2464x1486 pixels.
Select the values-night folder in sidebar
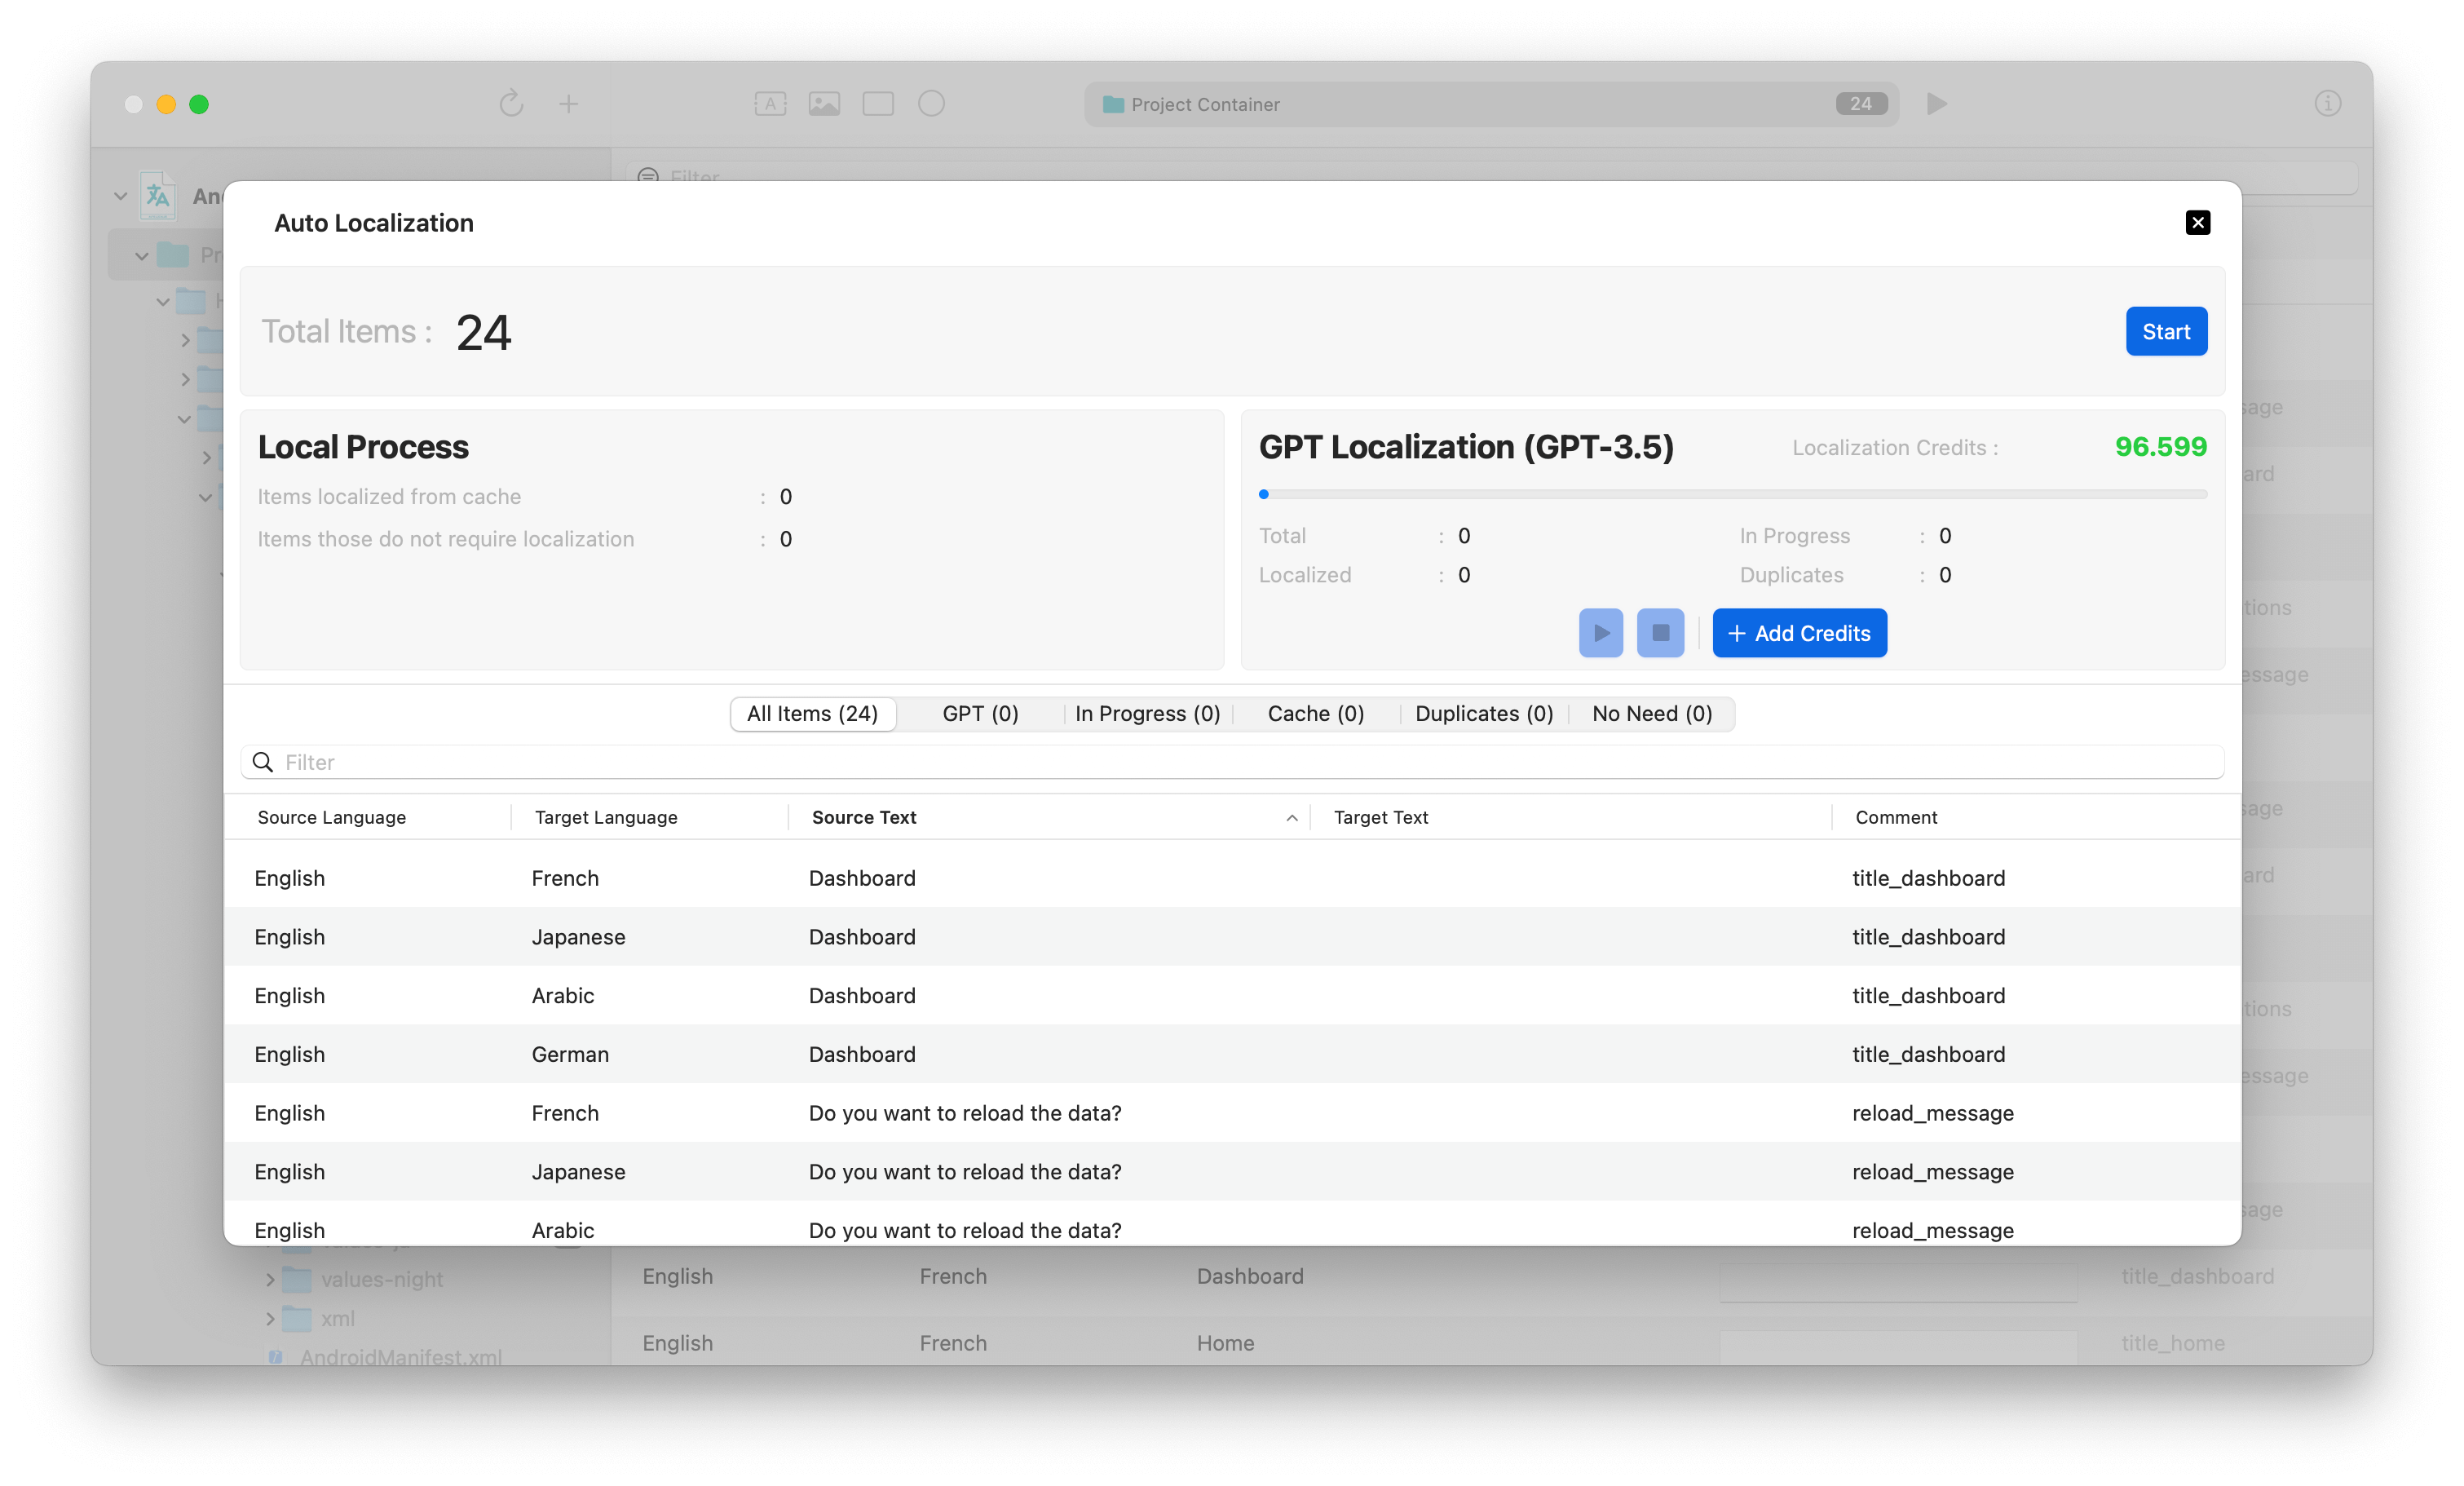[x=382, y=1279]
